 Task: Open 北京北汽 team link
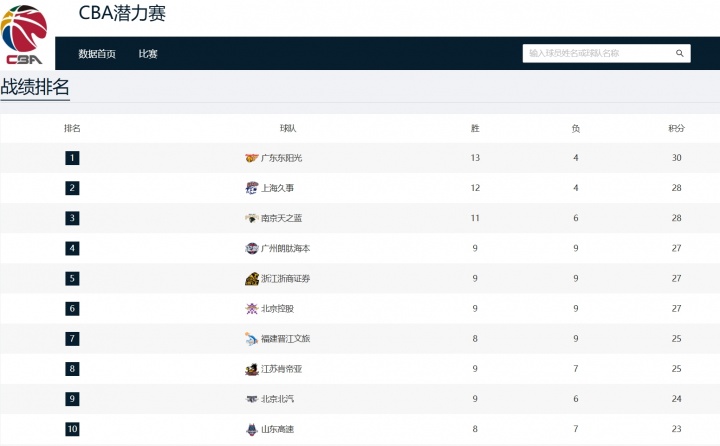tap(277, 399)
